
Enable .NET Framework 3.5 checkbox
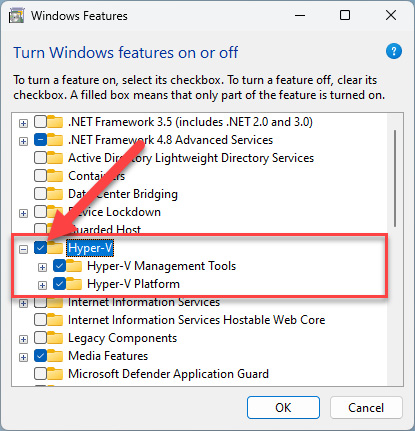(x=40, y=122)
